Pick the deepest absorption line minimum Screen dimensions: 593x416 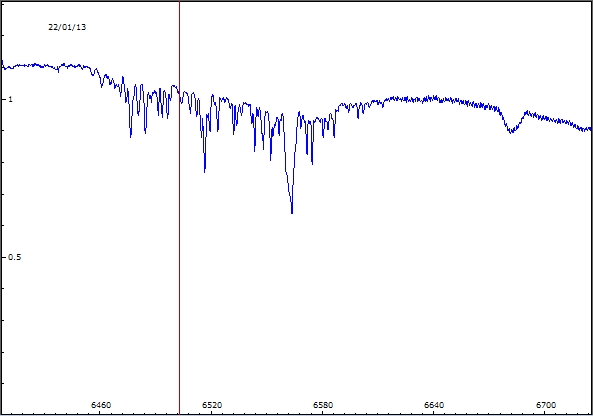(292, 212)
